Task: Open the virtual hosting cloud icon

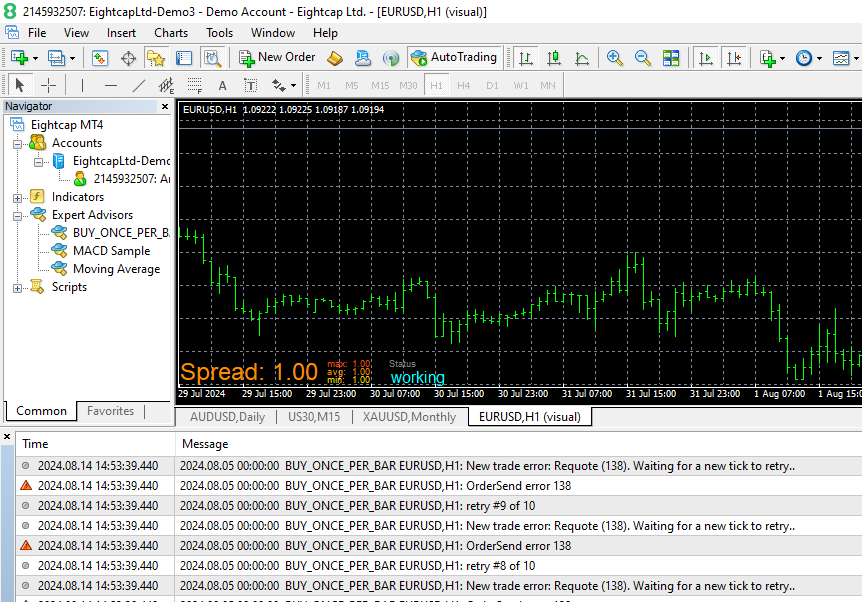Action: click(x=363, y=58)
